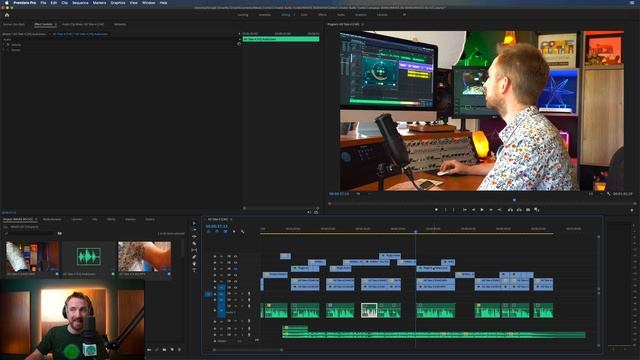Hide the topmost video track with its eye icon

point(236,257)
